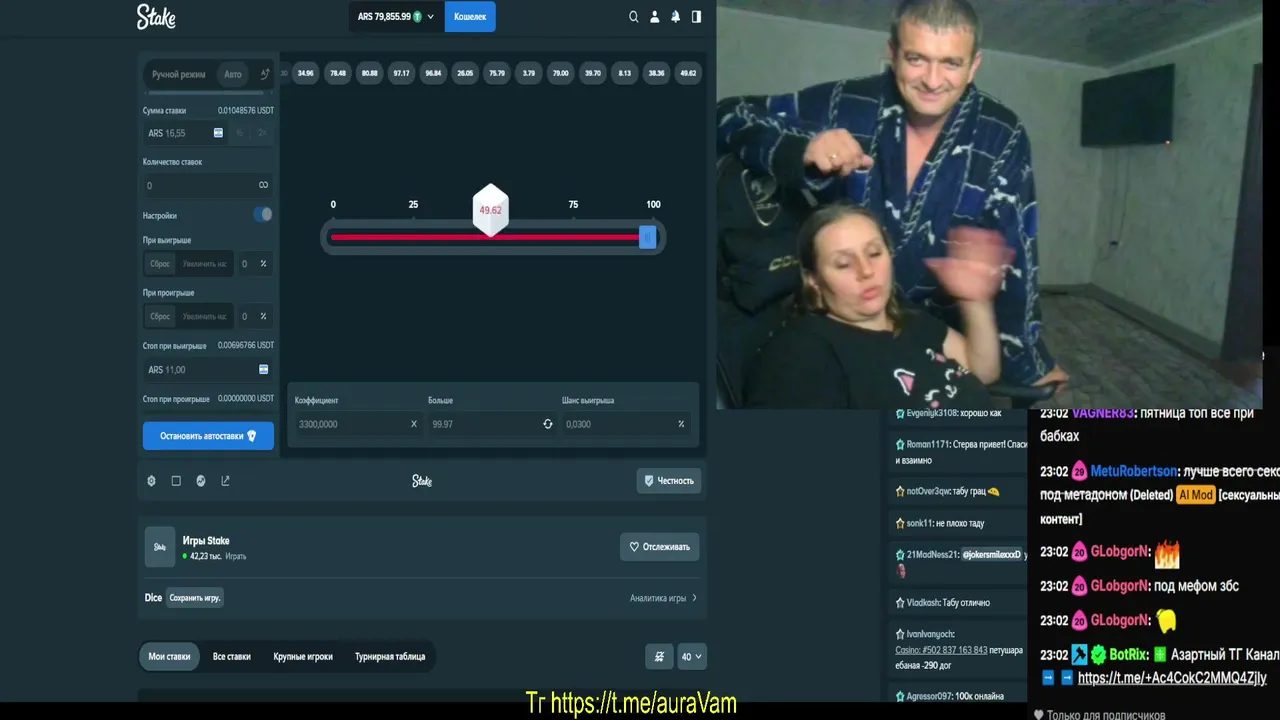Click the ARS flag icon in Сумма ставки
The width and height of the screenshot is (1280, 720).
pos(218,133)
